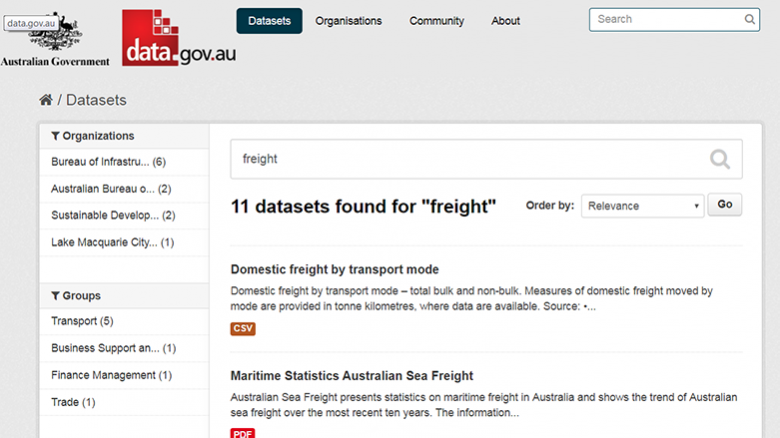Filter by Finance Management group
Screen dimensions: 780x438
coord(111,375)
